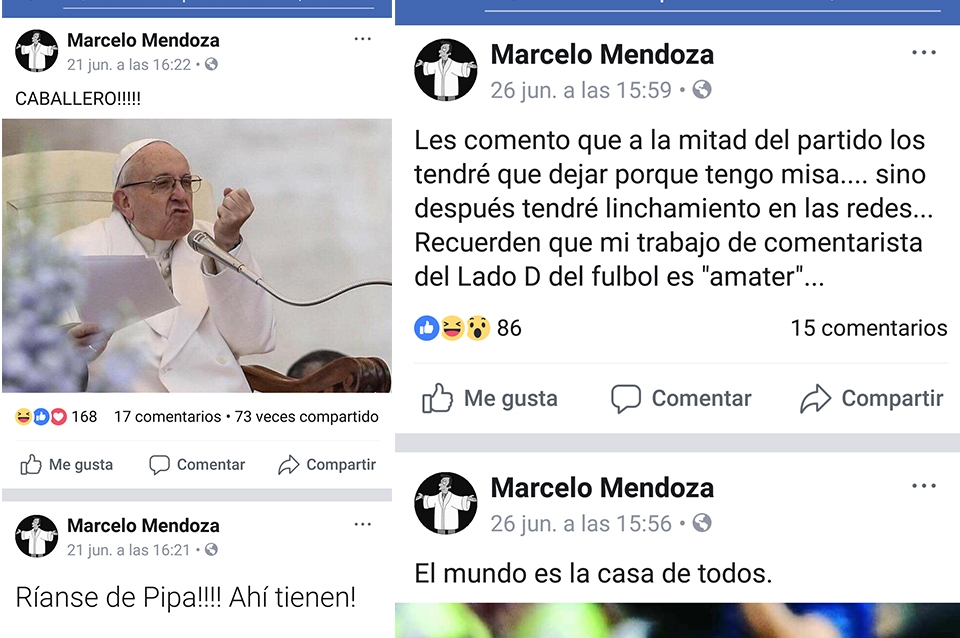This screenshot has width=960, height=638.
Task: Like the 'Les comento' post with Me gusta
Action: (x=489, y=399)
